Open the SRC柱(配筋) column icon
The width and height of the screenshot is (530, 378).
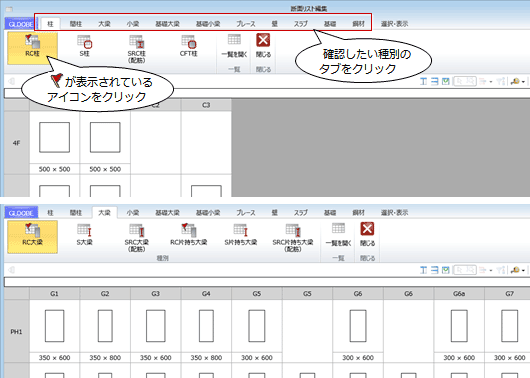coord(137,49)
